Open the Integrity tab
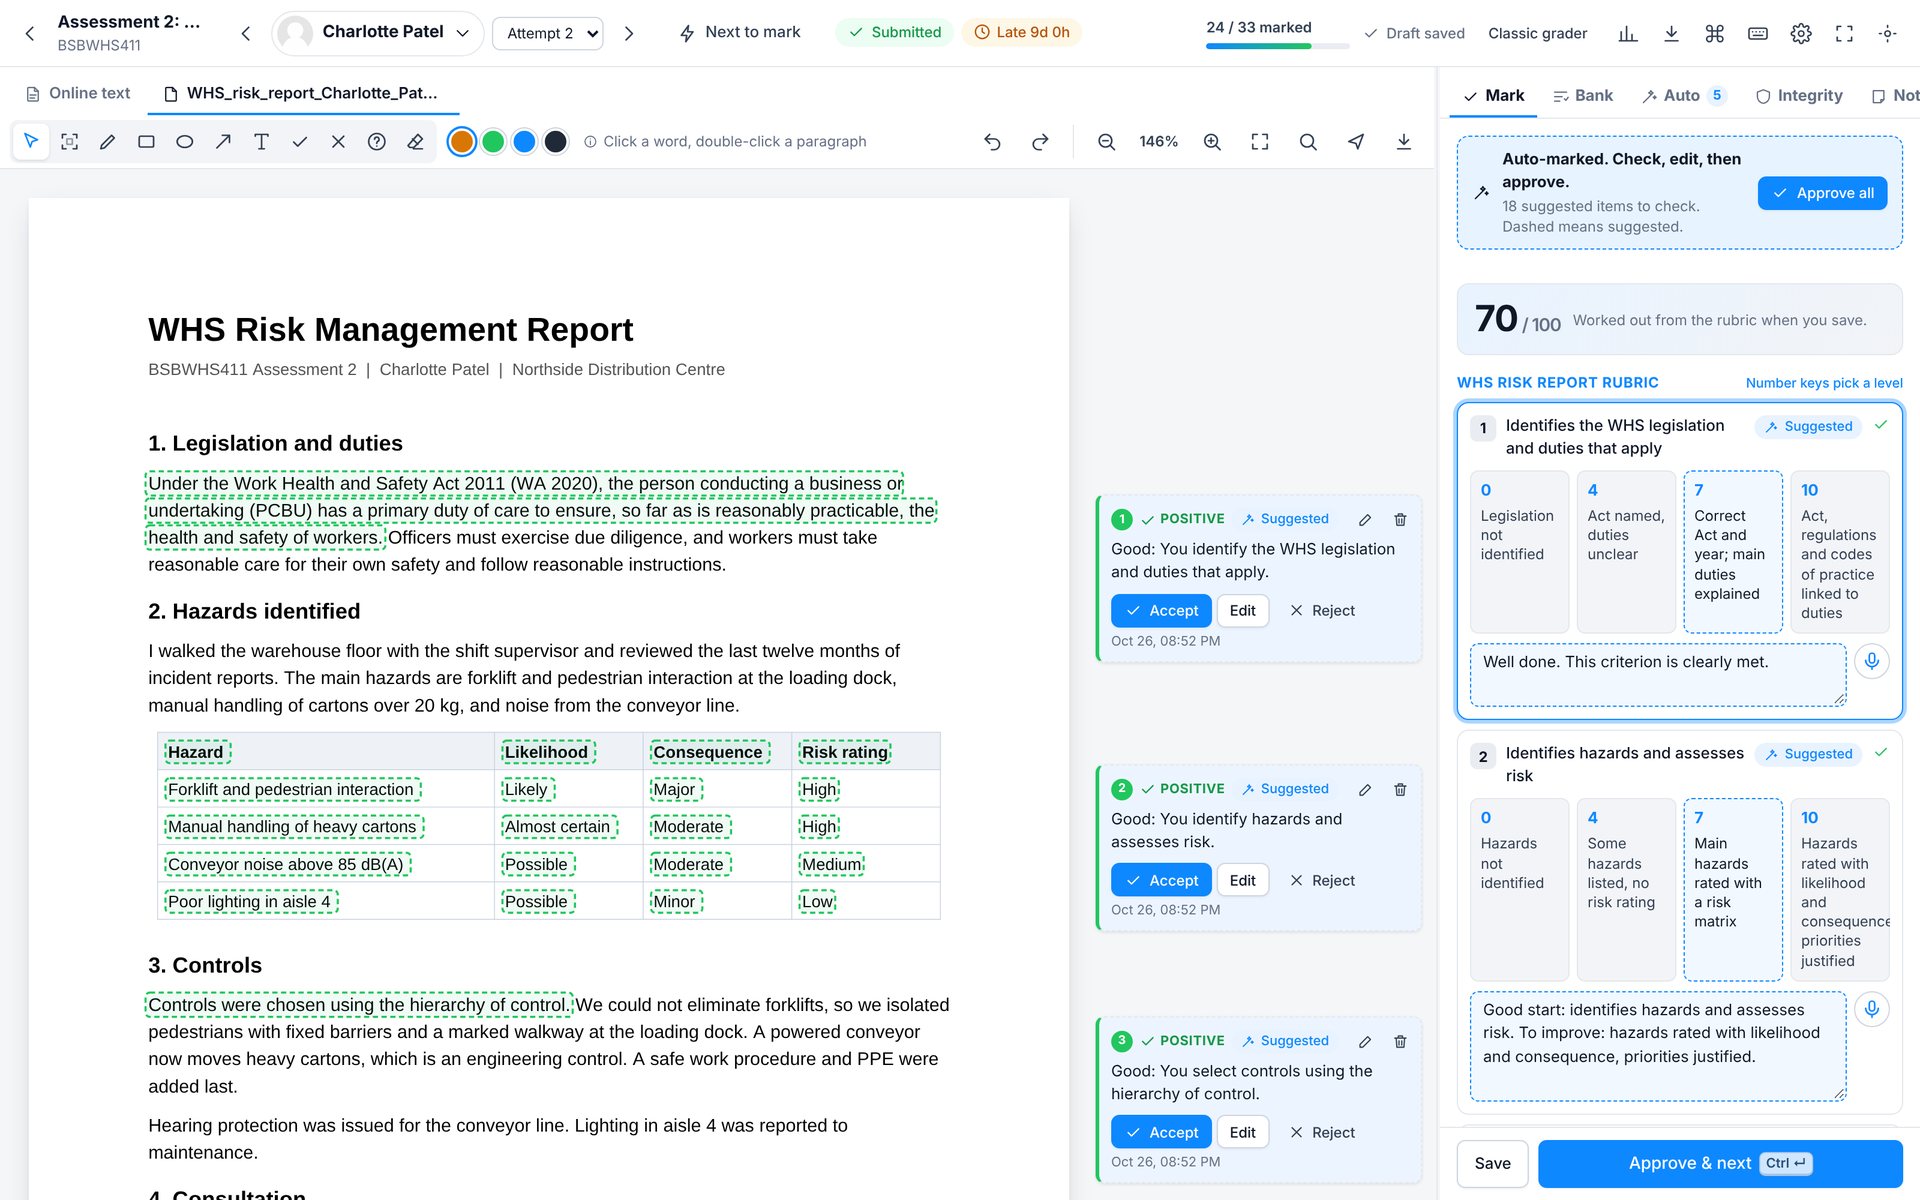This screenshot has width=1920, height=1200. click(x=1800, y=96)
